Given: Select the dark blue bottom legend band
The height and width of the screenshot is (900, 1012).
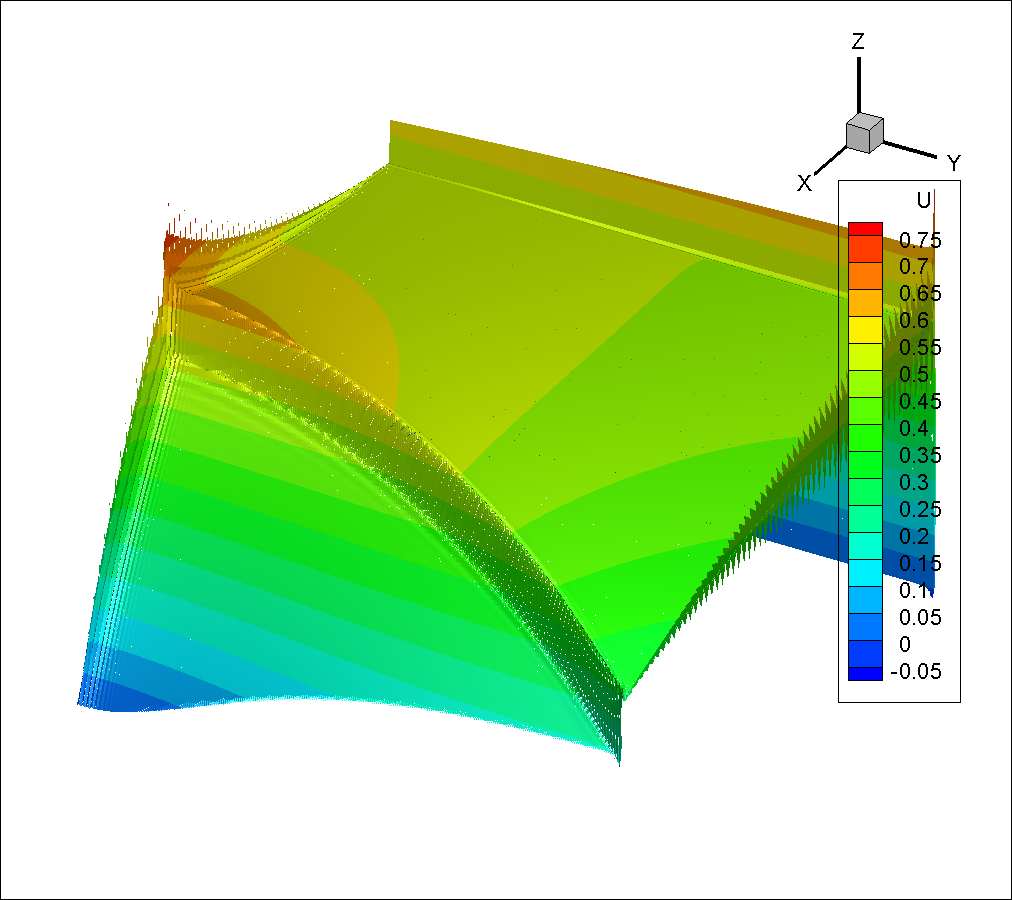Looking at the screenshot, I should 865,673.
